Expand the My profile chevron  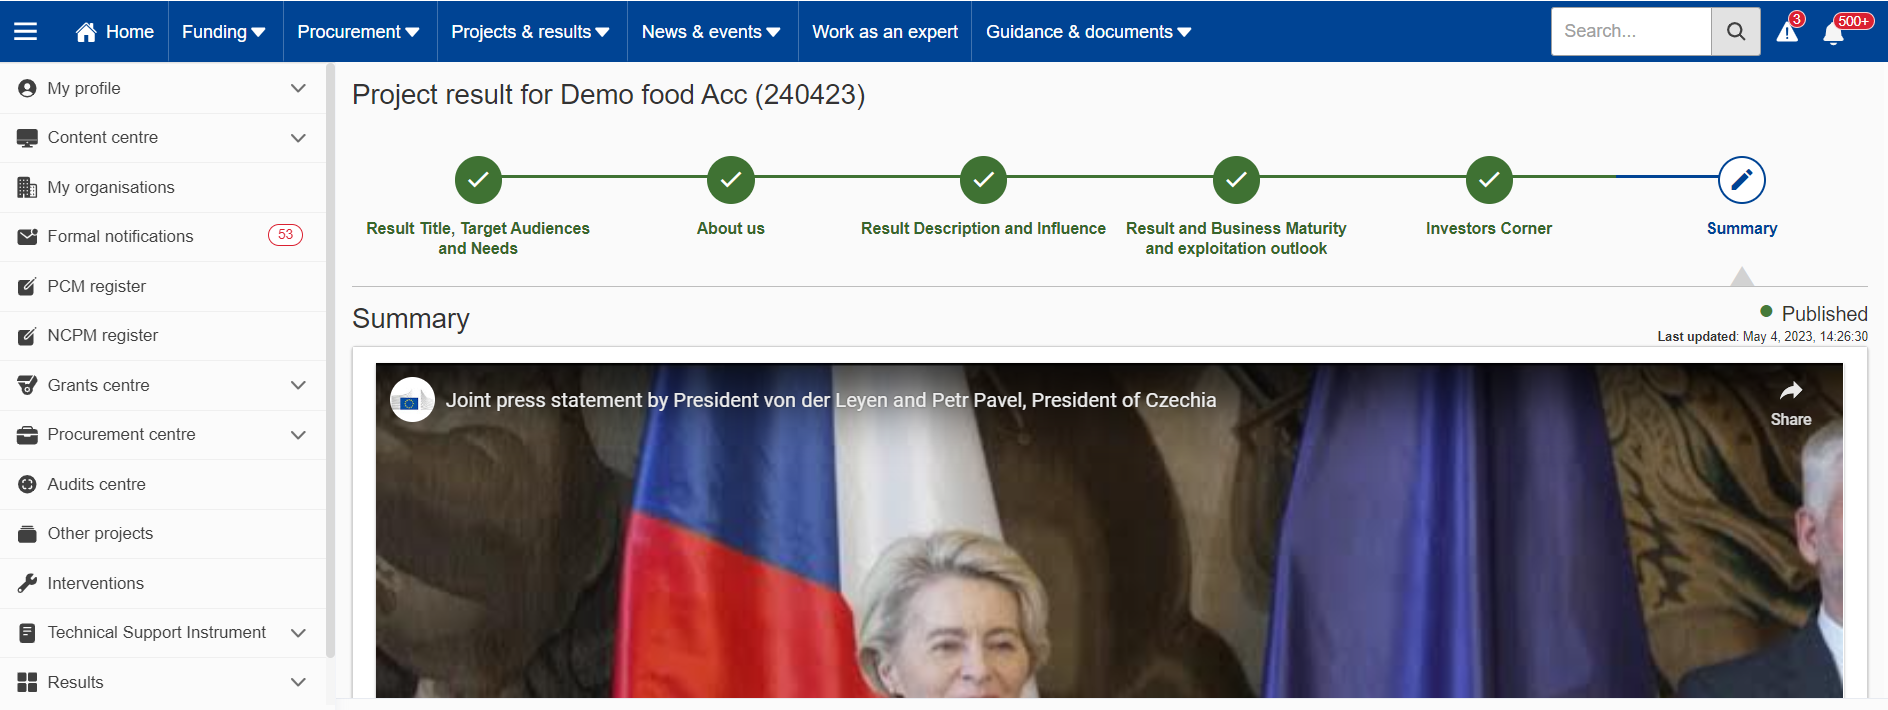[x=298, y=88]
